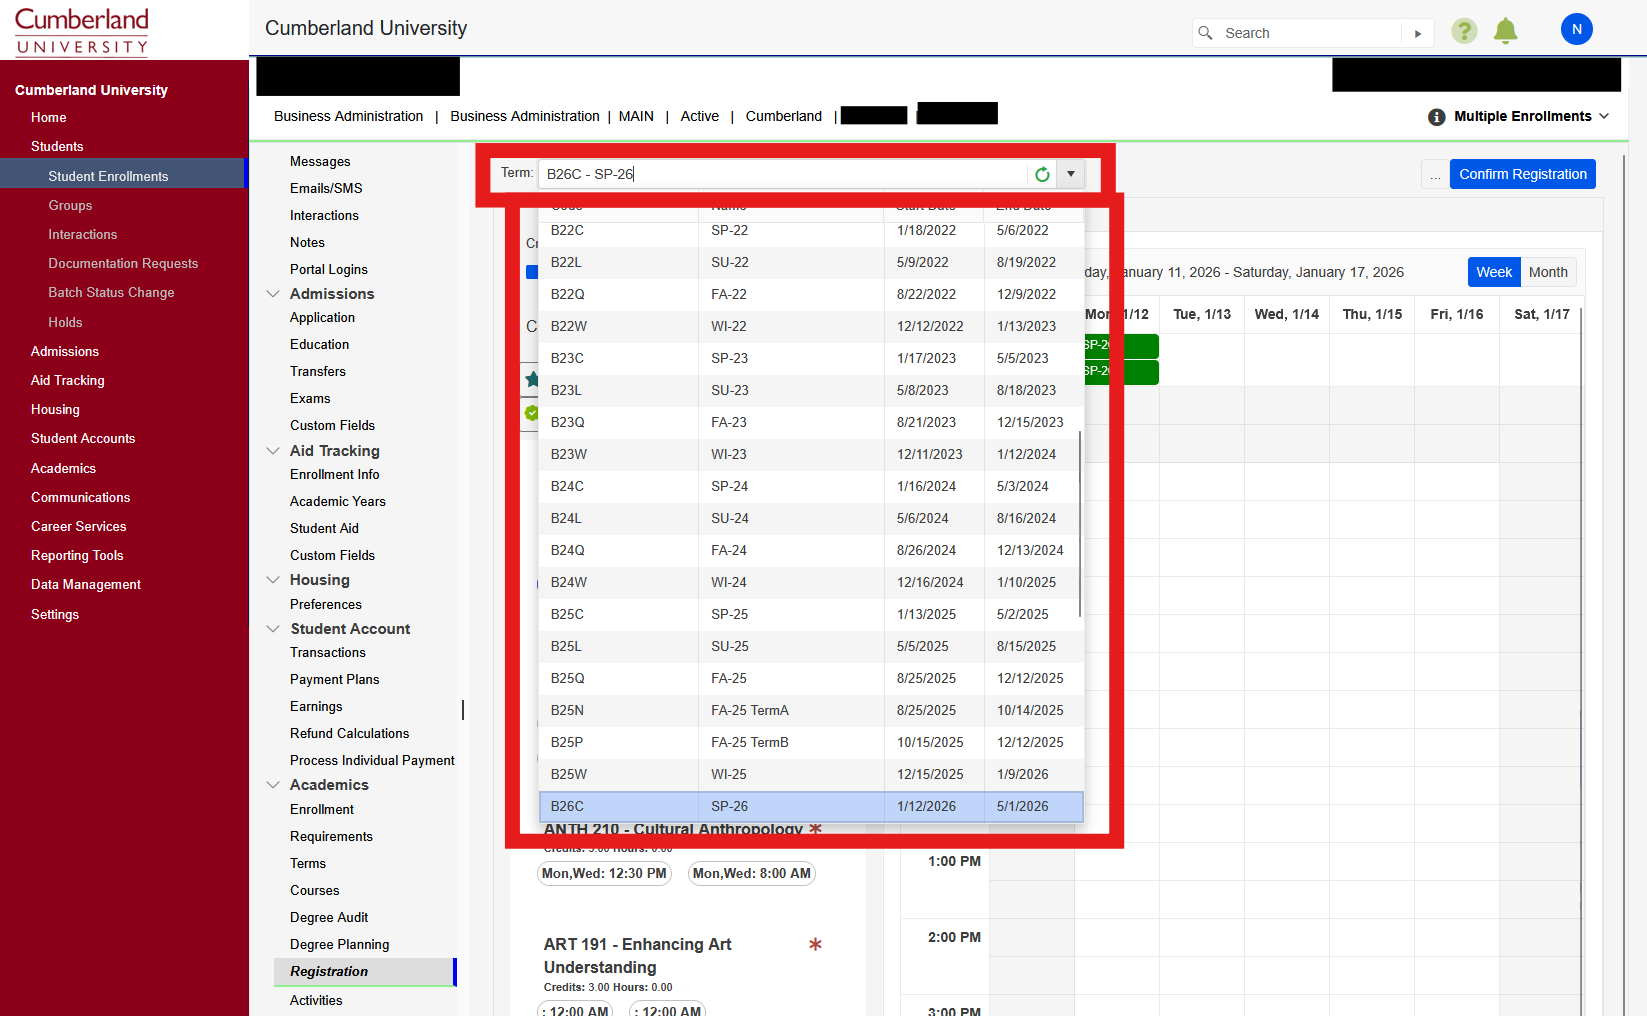Image resolution: width=1647 pixels, height=1016 pixels.
Task: Open Reporting Tools in sidebar
Action: point(77,555)
